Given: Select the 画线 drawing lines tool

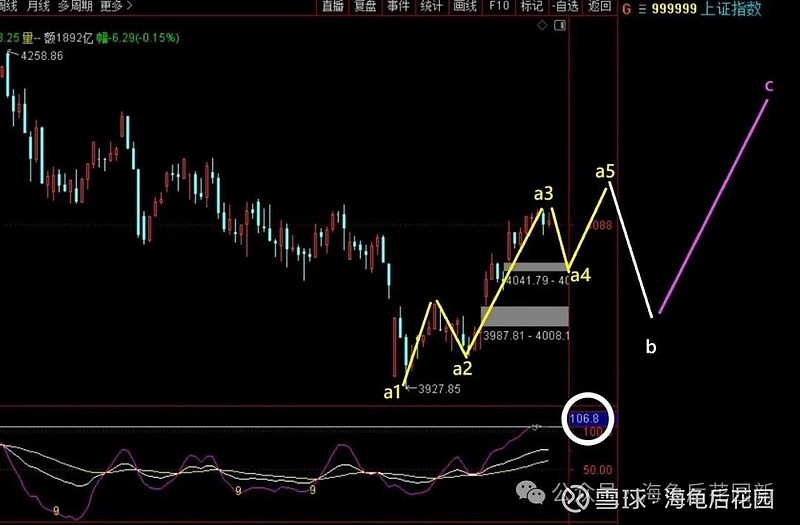Looking at the screenshot, I should tap(465, 6).
